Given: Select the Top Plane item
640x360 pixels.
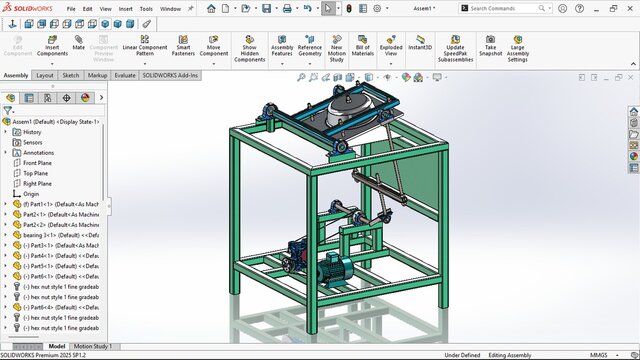Looking at the screenshot, I should (x=36, y=173).
